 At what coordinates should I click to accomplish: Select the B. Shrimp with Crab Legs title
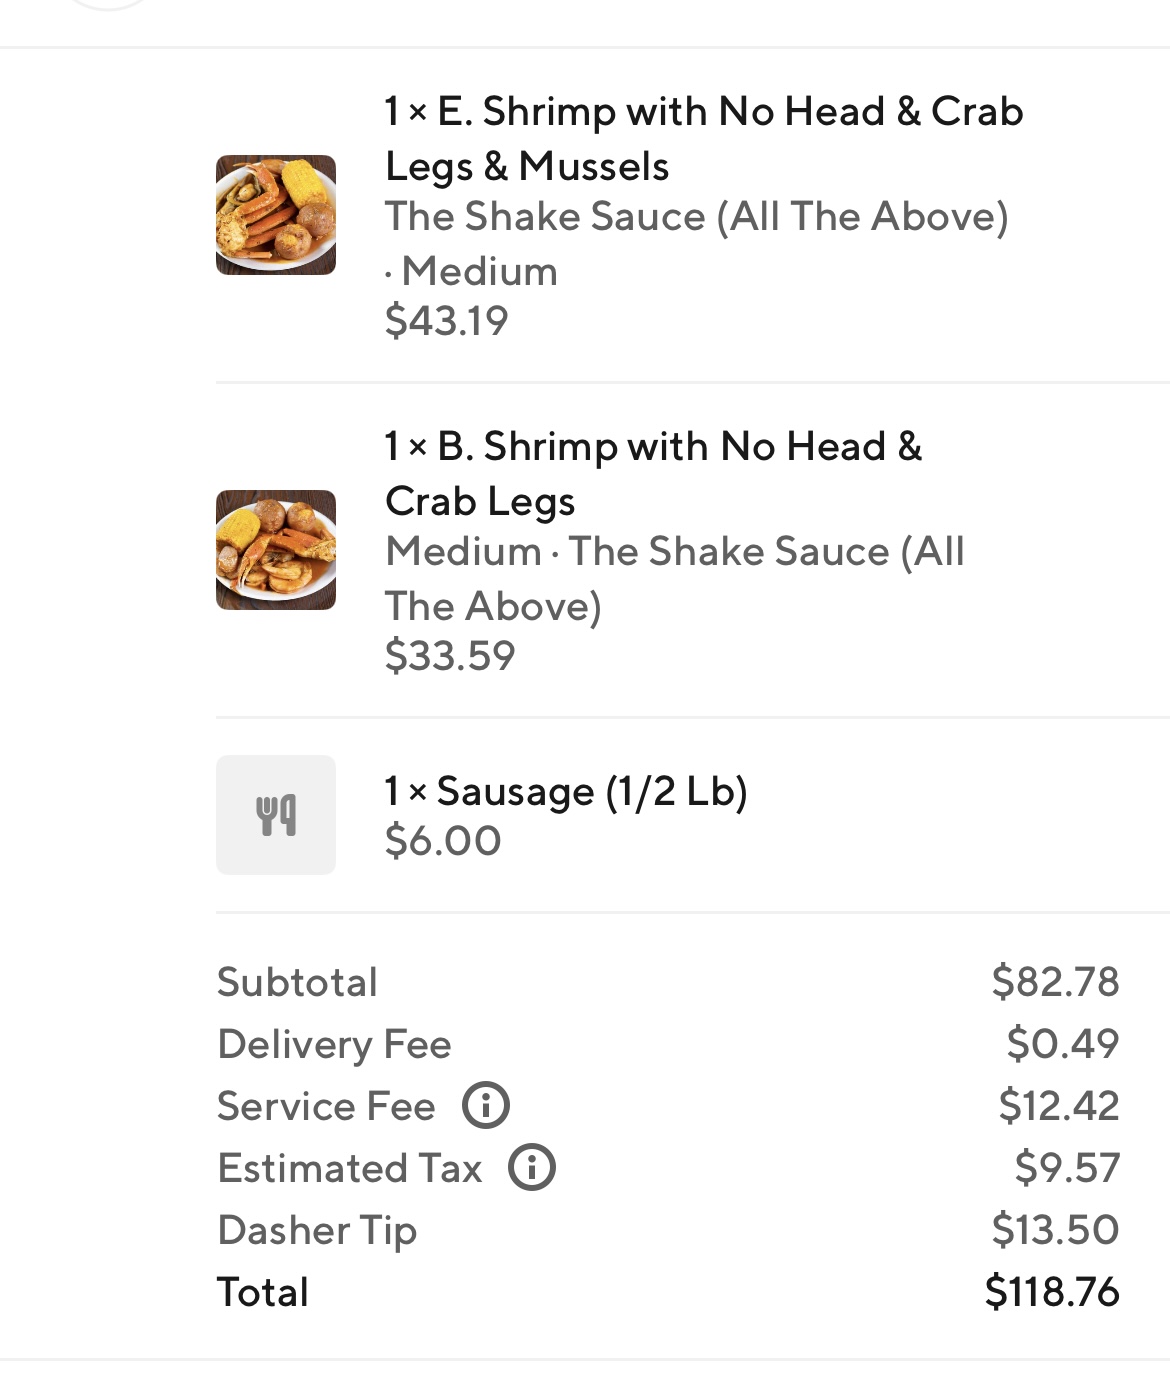pos(653,473)
